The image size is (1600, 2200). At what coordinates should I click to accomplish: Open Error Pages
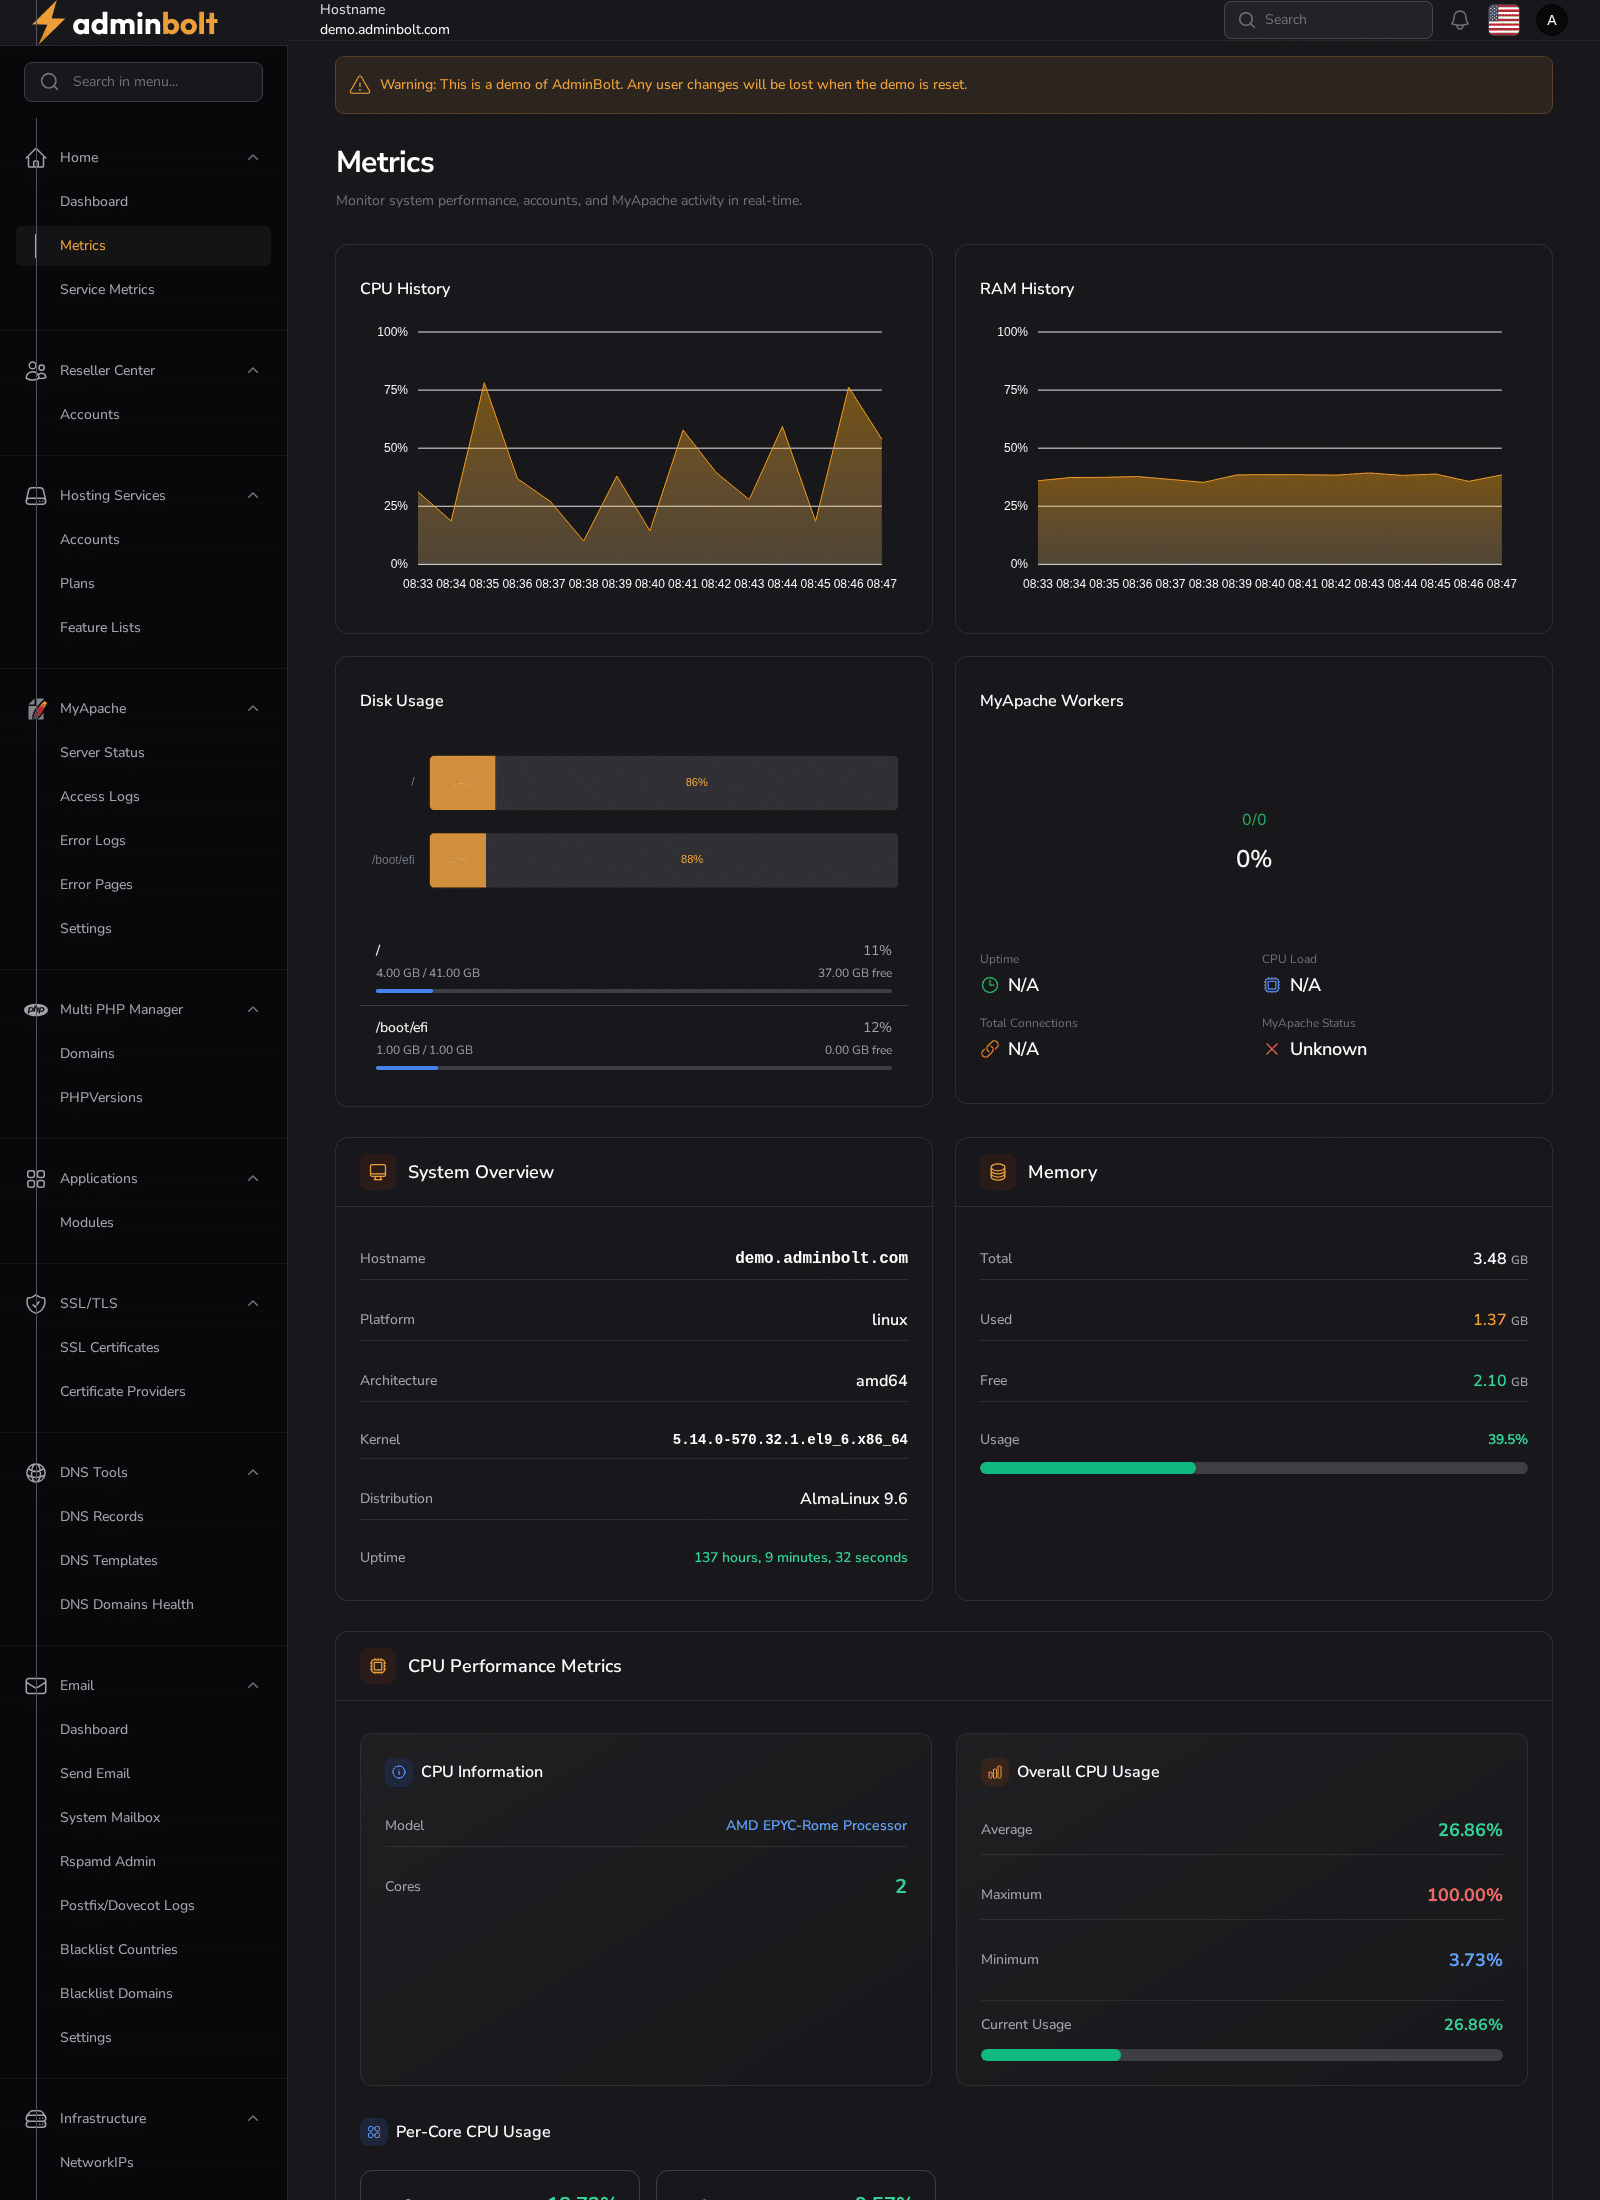tap(143, 885)
